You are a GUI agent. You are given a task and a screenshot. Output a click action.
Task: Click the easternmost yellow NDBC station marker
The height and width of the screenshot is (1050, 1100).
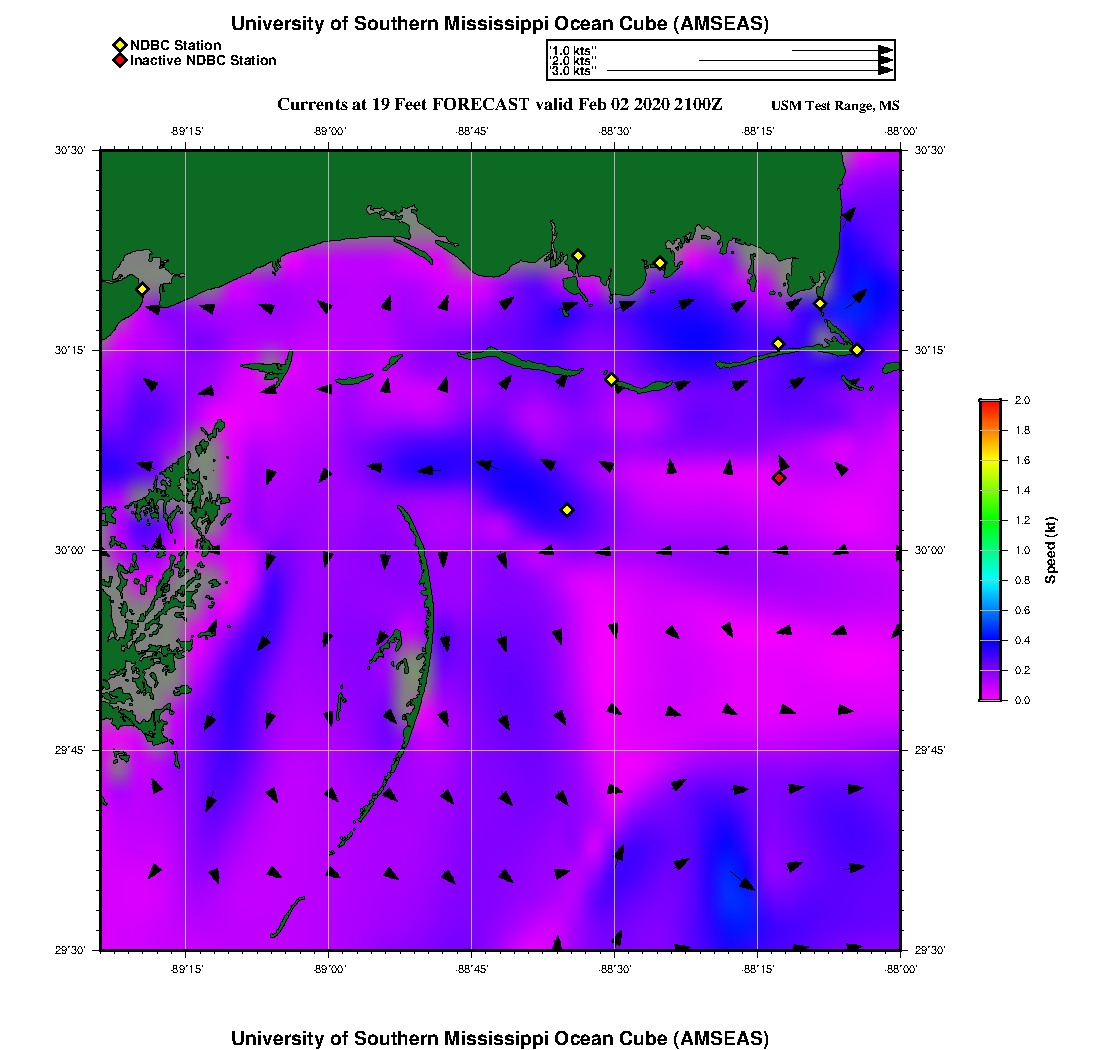point(857,350)
